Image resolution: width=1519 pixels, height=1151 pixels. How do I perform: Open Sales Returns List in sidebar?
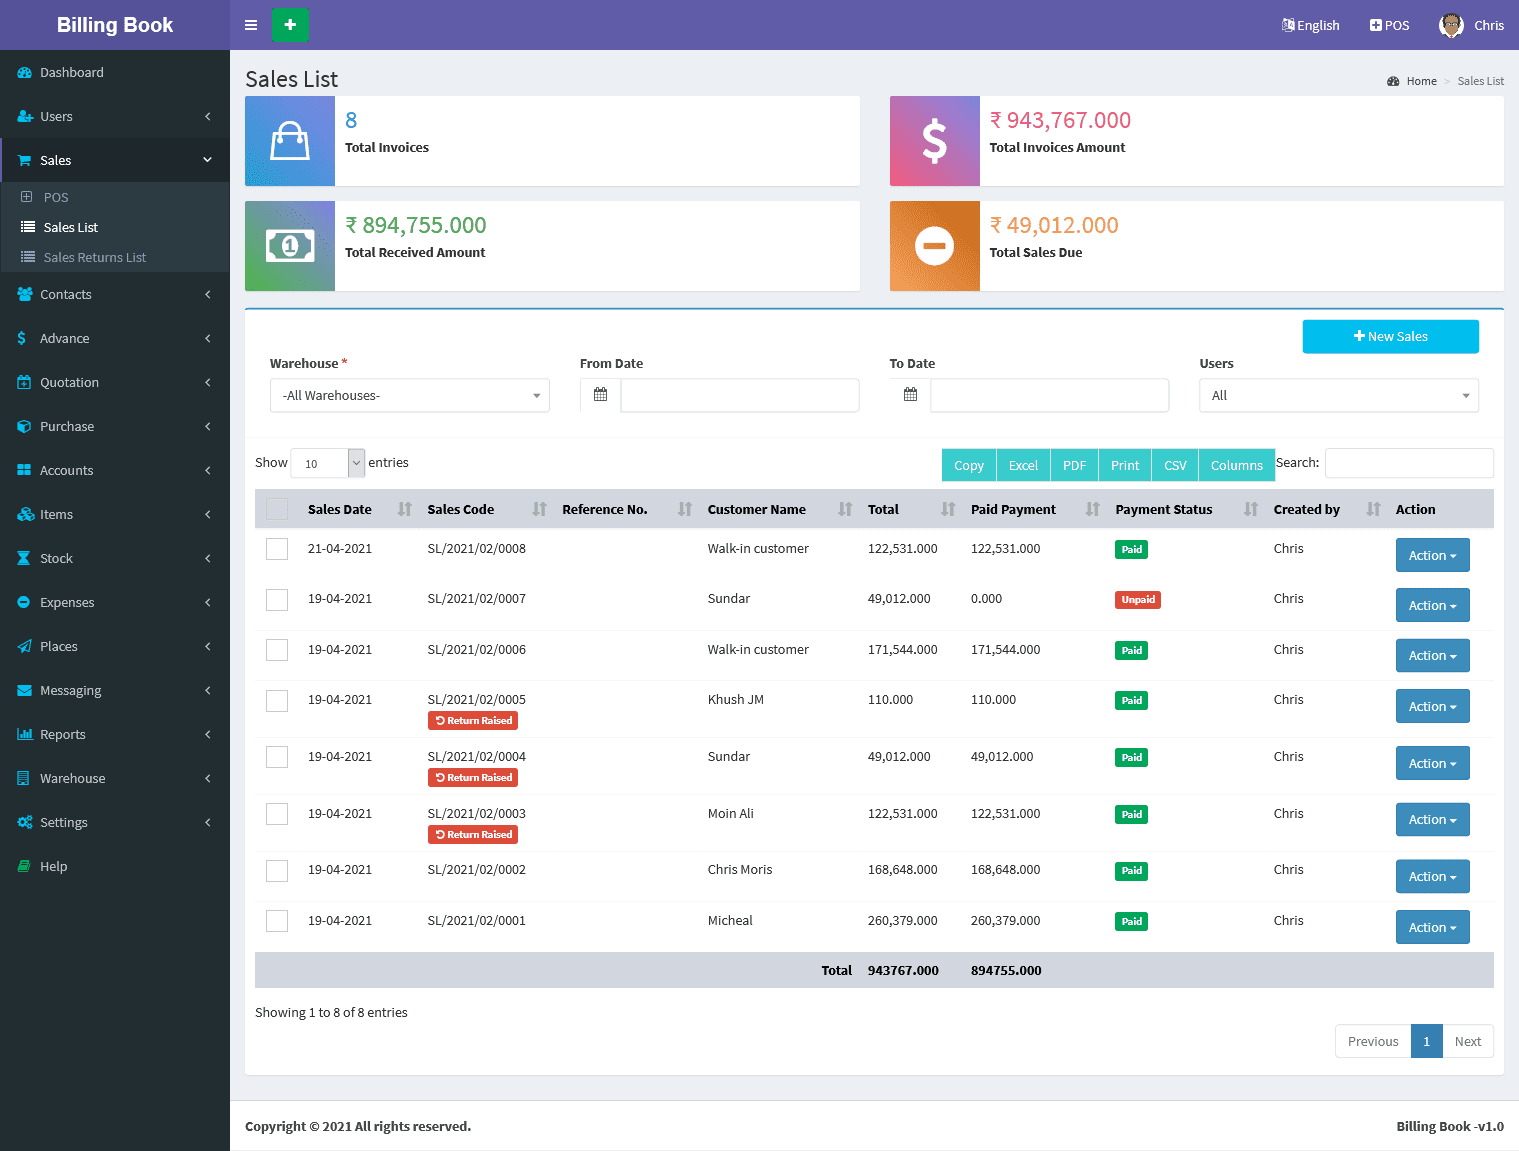point(95,257)
